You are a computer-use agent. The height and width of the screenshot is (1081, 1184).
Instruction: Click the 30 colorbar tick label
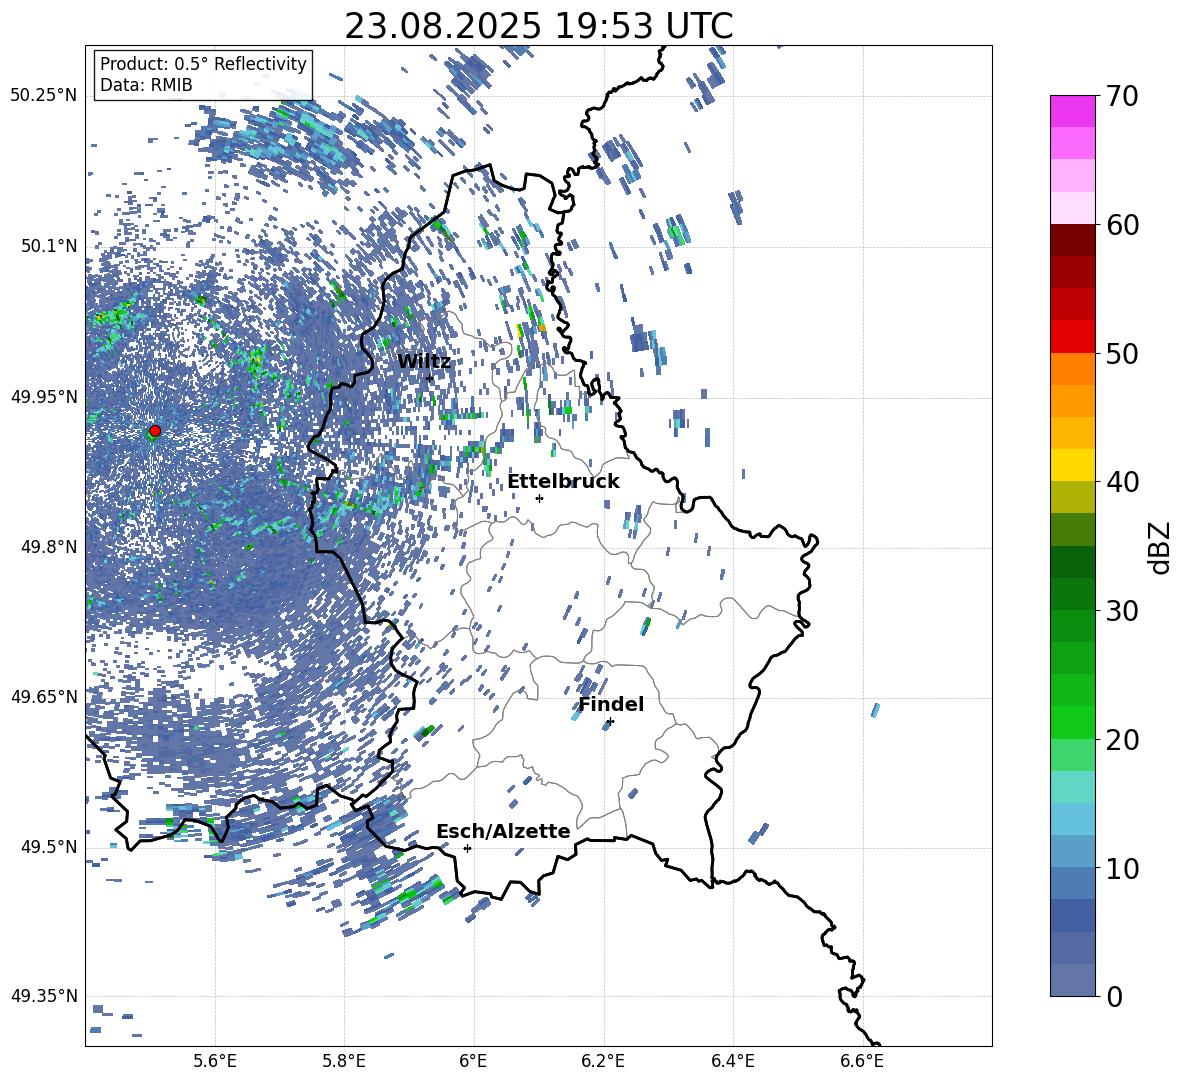[x=1123, y=611]
